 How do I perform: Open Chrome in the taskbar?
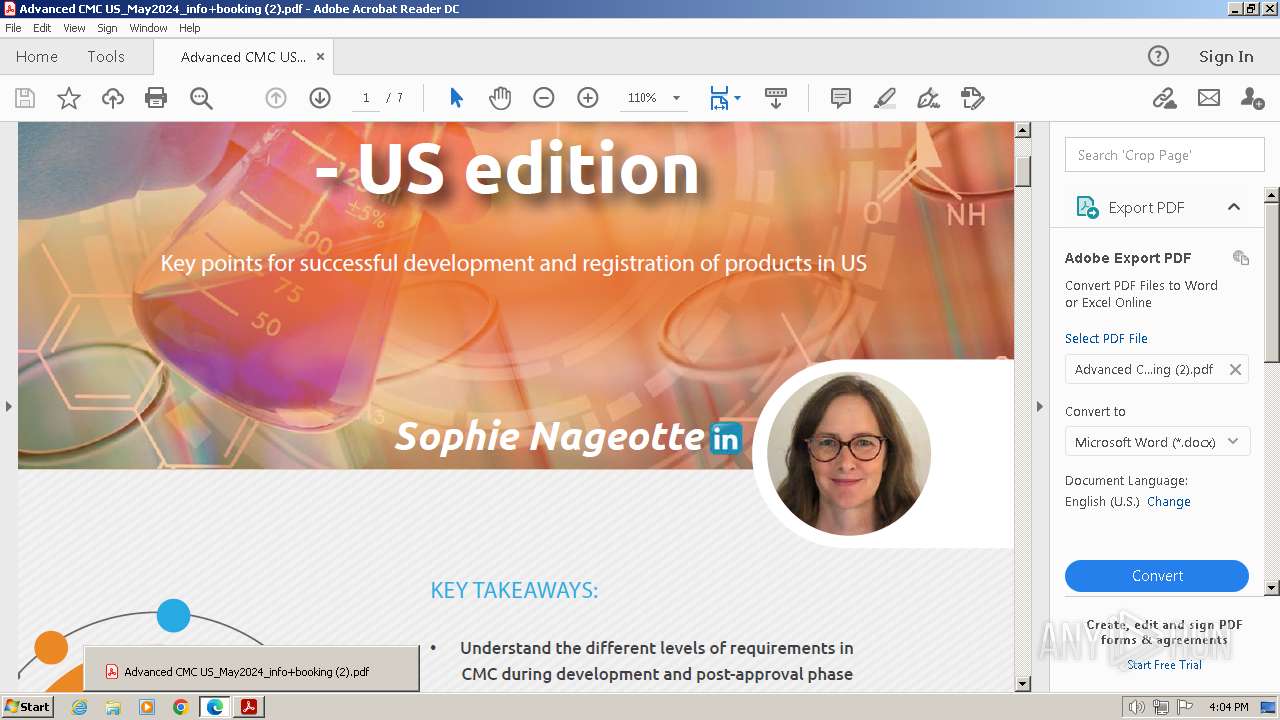(x=181, y=707)
